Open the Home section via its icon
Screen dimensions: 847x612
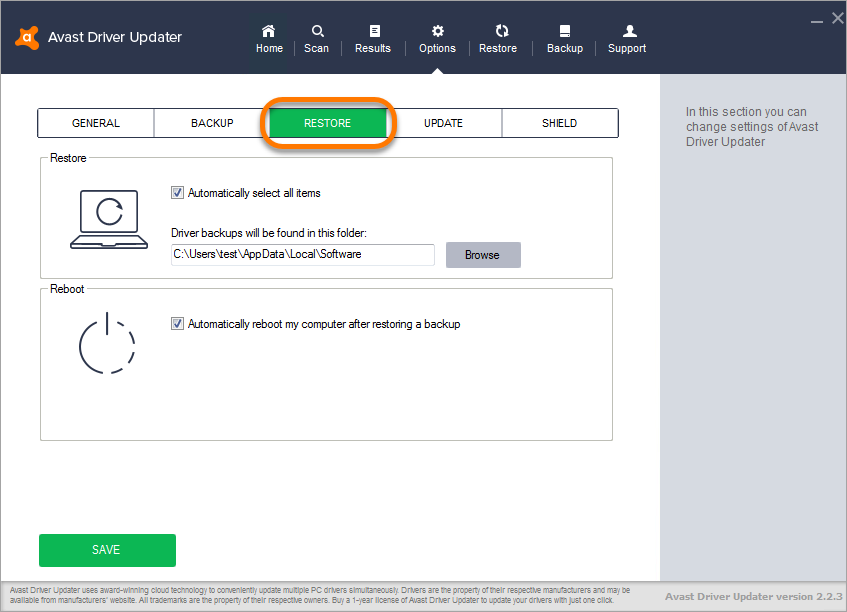point(269,37)
